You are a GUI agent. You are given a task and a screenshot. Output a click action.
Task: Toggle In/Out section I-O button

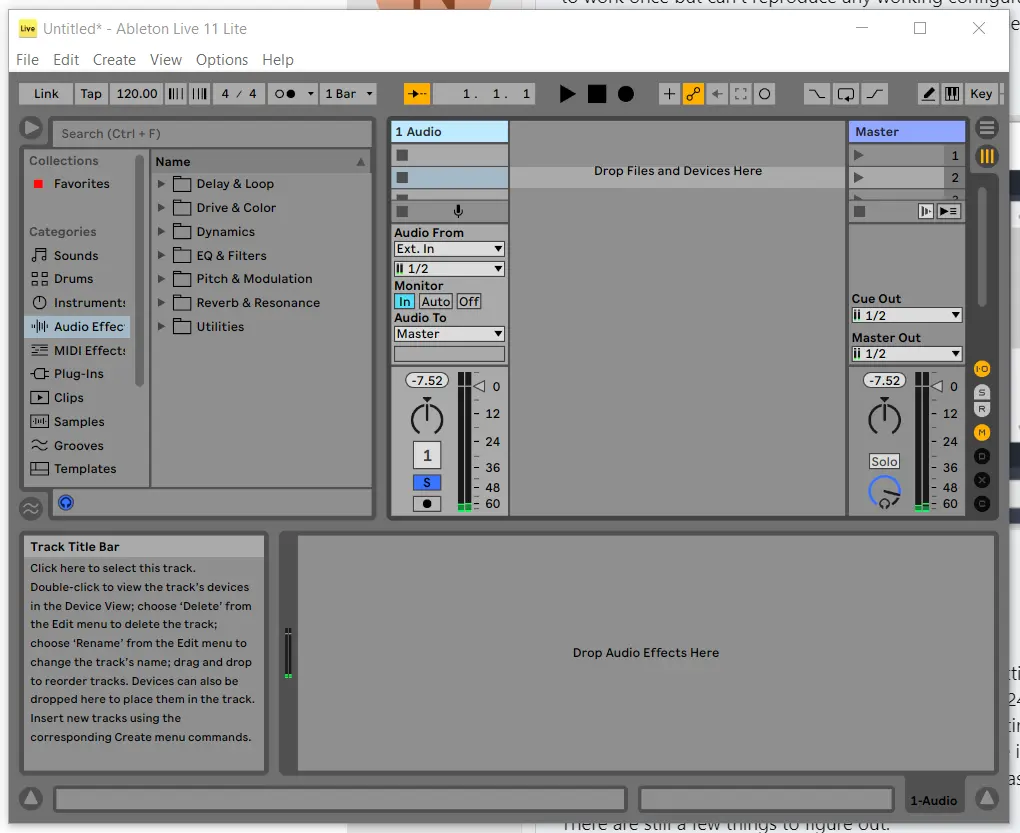982,369
